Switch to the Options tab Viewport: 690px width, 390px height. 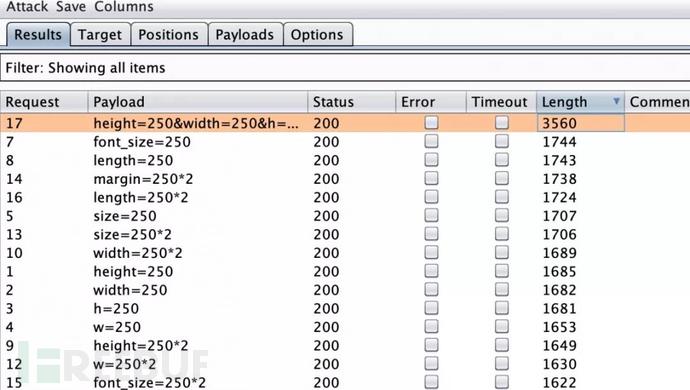click(x=317, y=34)
